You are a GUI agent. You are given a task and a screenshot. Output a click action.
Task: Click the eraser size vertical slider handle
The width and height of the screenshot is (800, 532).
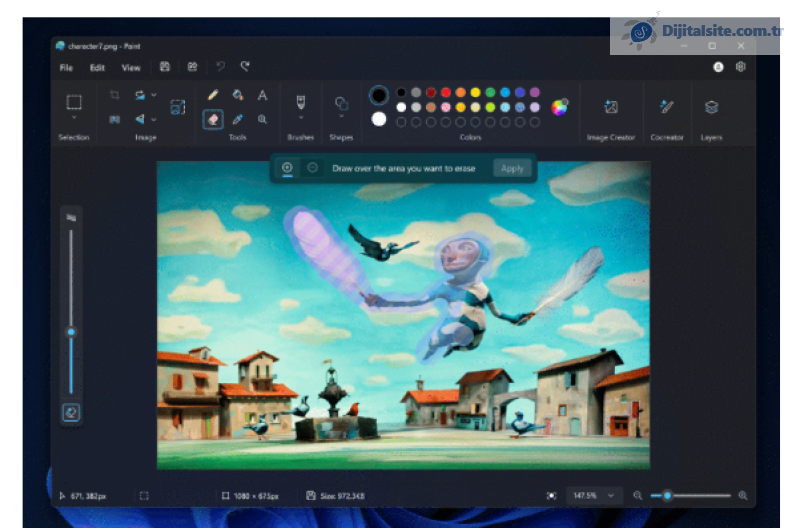tap(71, 332)
